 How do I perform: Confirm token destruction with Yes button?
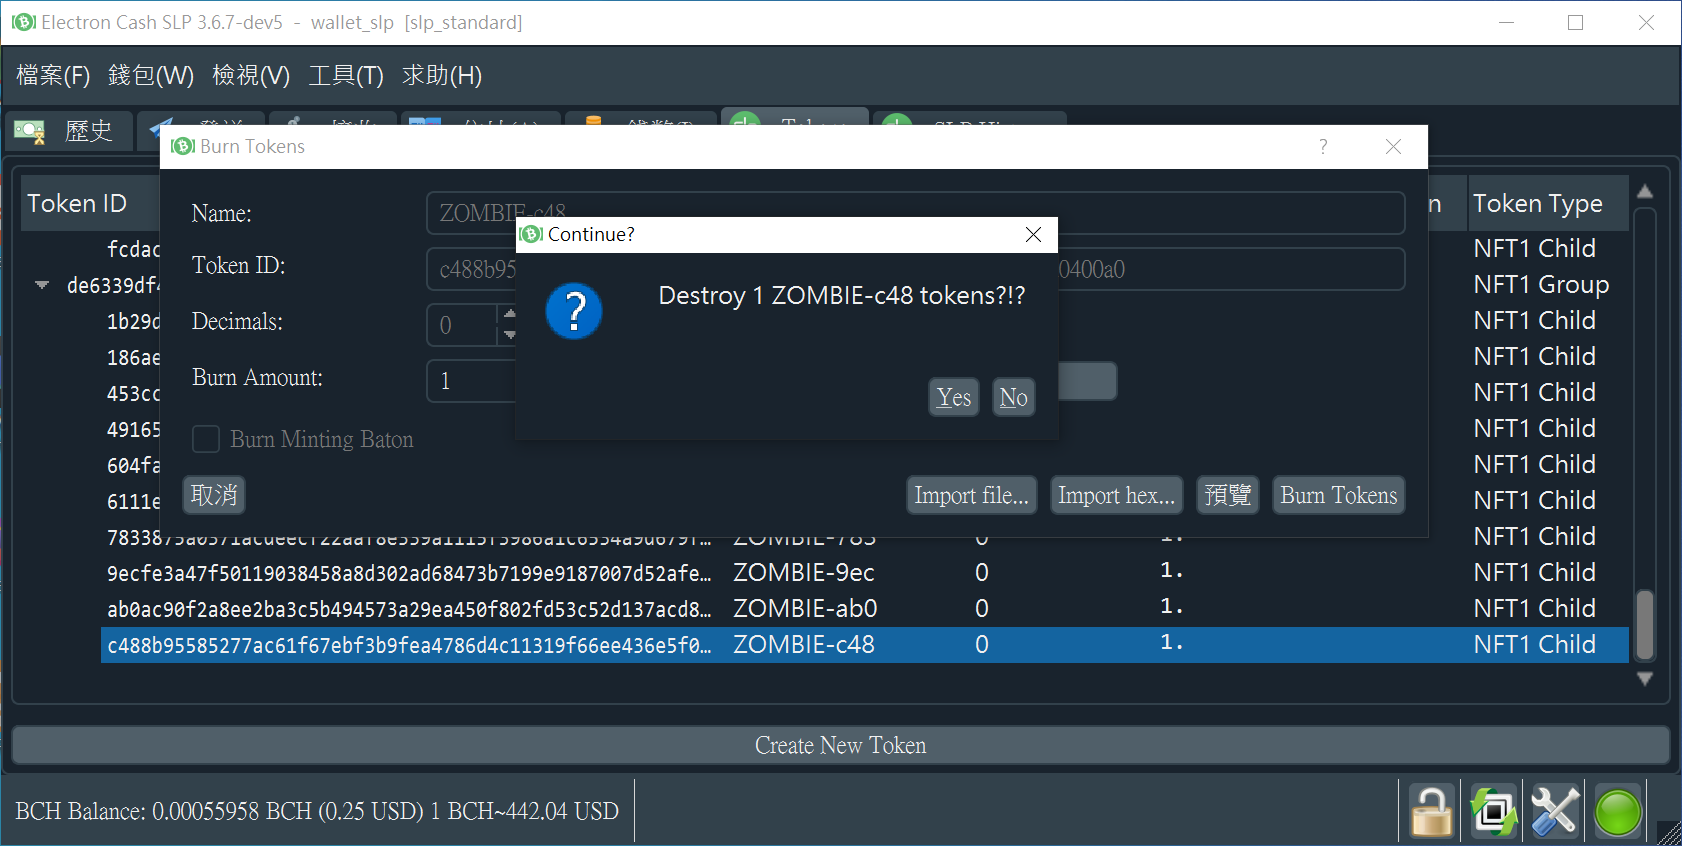(x=953, y=397)
